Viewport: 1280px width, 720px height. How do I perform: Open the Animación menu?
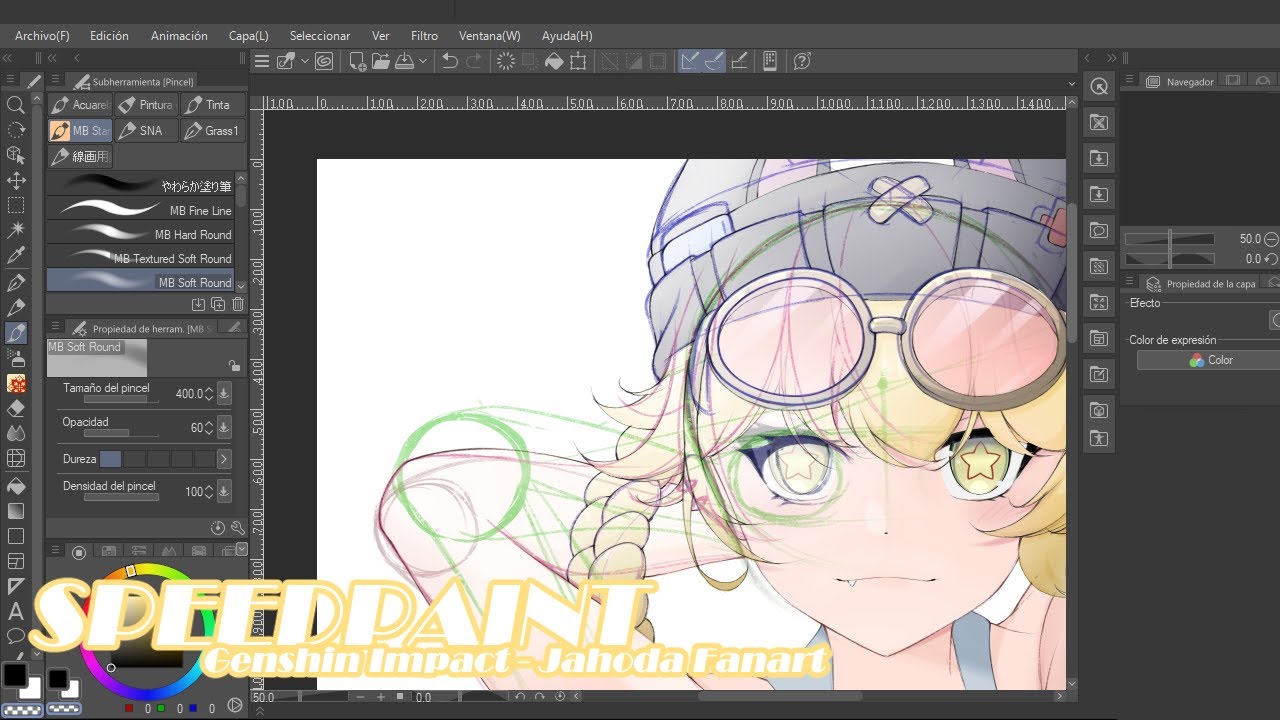click(179, 36)
